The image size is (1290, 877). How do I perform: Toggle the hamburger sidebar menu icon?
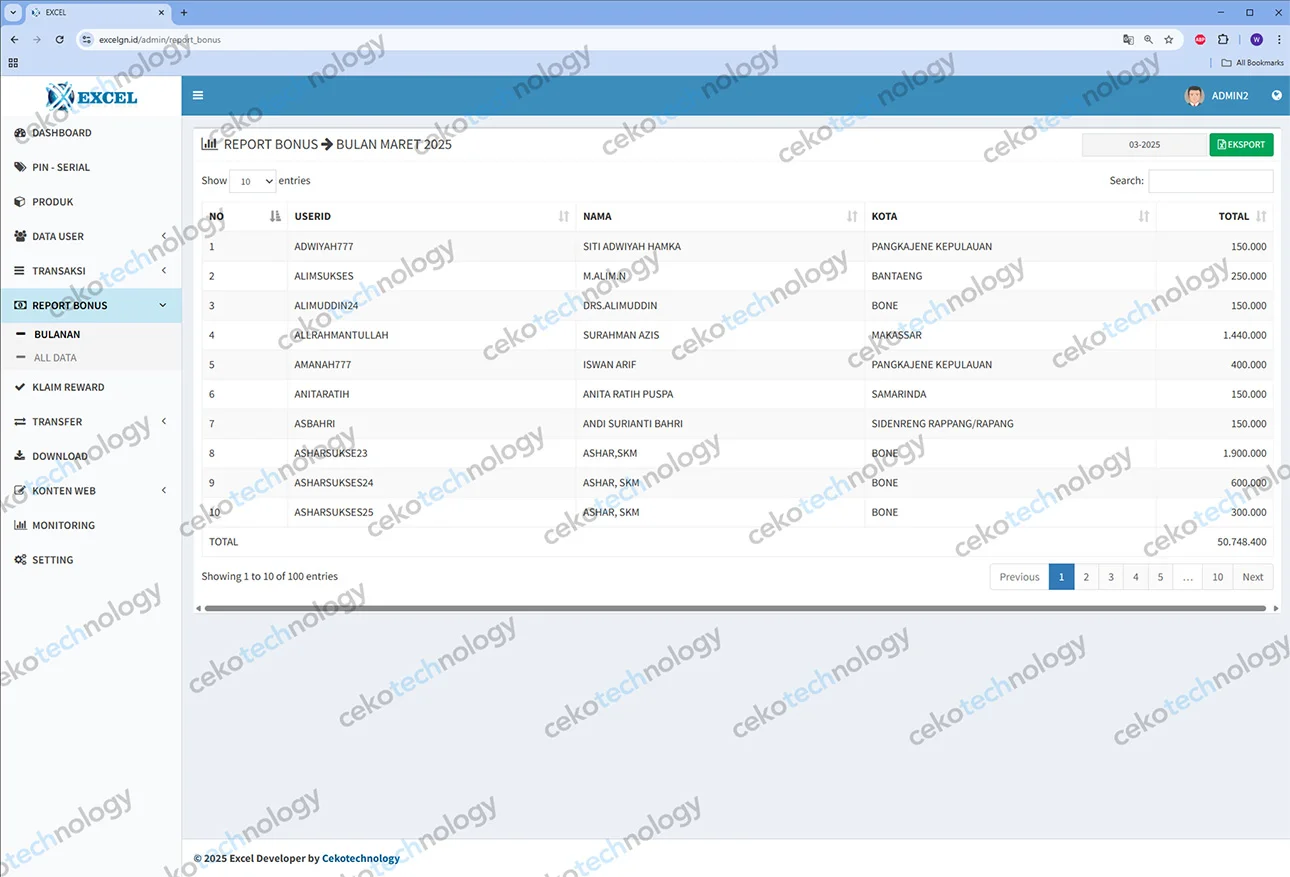click(198, 96)
